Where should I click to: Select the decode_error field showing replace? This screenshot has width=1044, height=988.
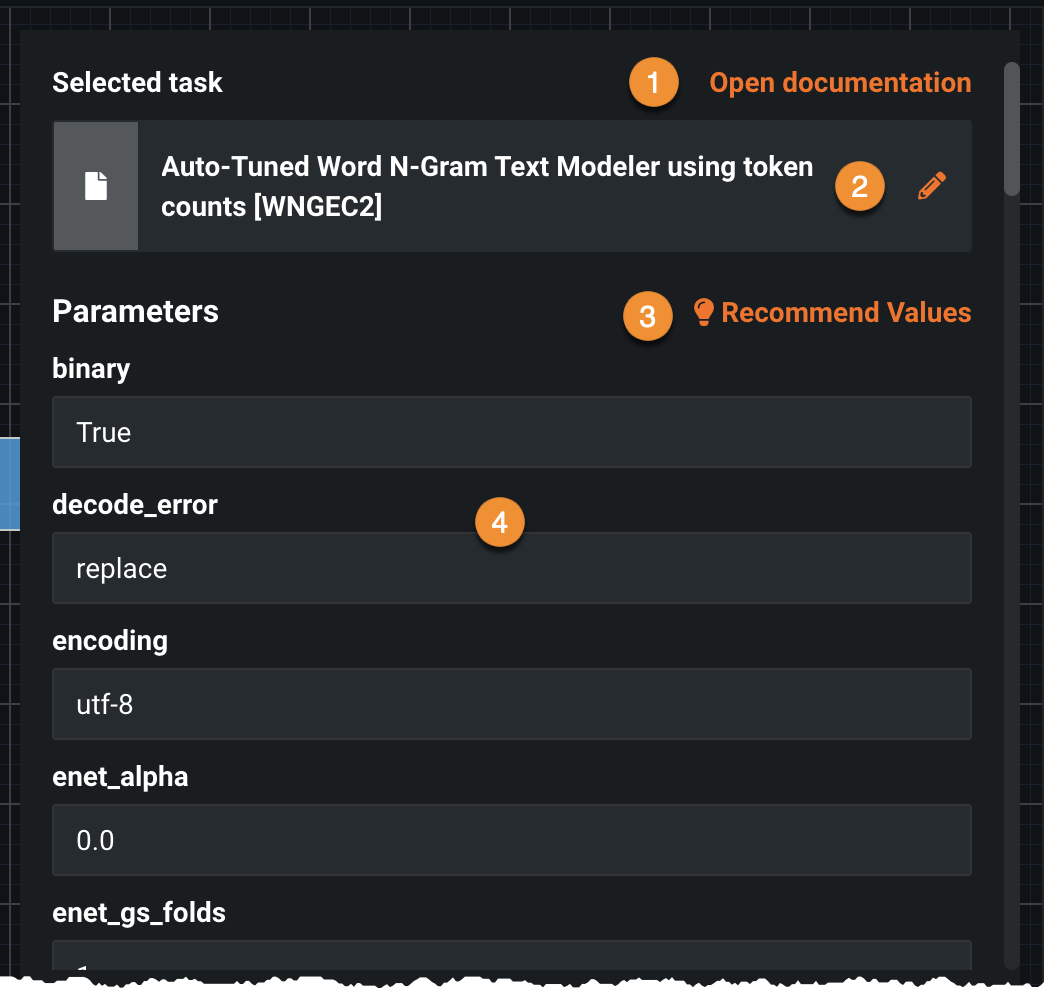coord(511,568)
